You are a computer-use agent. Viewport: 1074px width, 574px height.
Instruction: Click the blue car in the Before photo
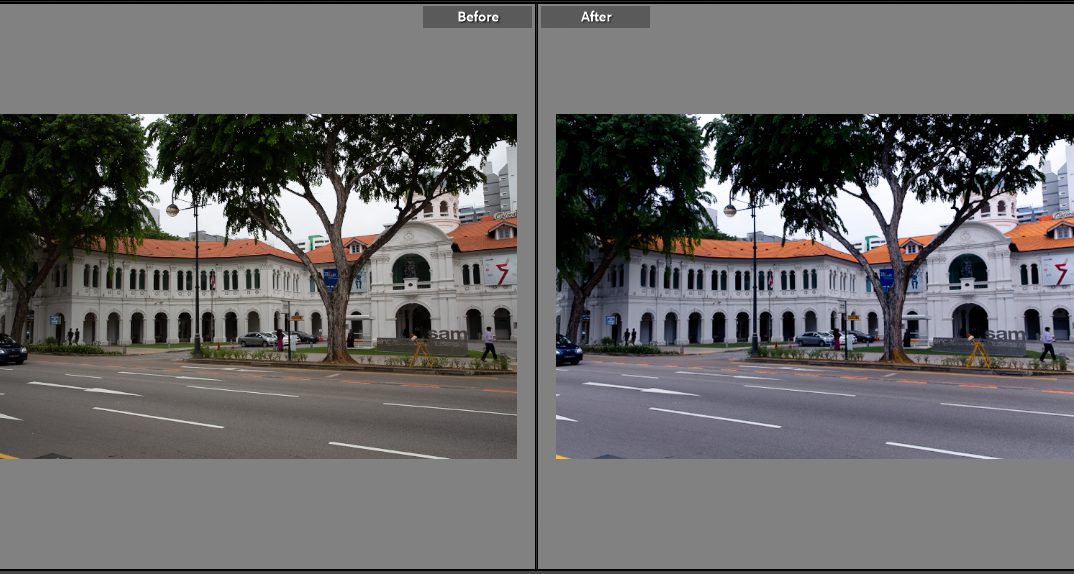[11, 350]
